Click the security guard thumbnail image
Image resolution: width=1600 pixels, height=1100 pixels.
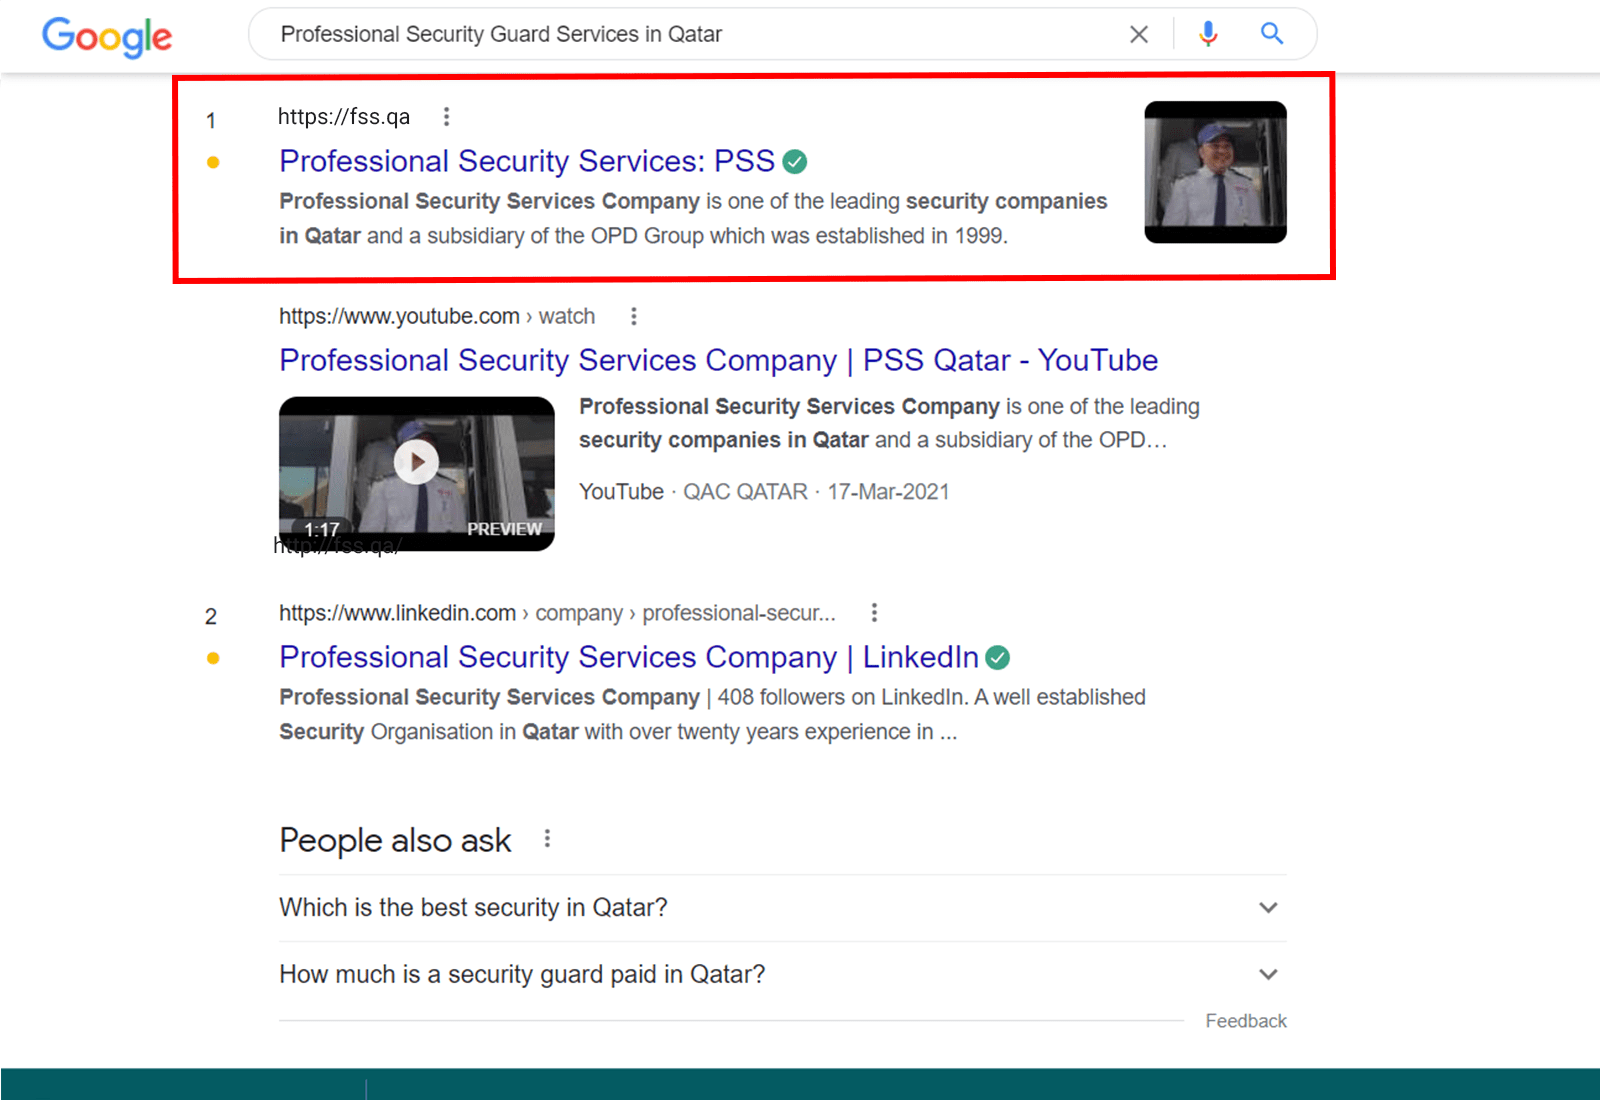point(1215,172)
